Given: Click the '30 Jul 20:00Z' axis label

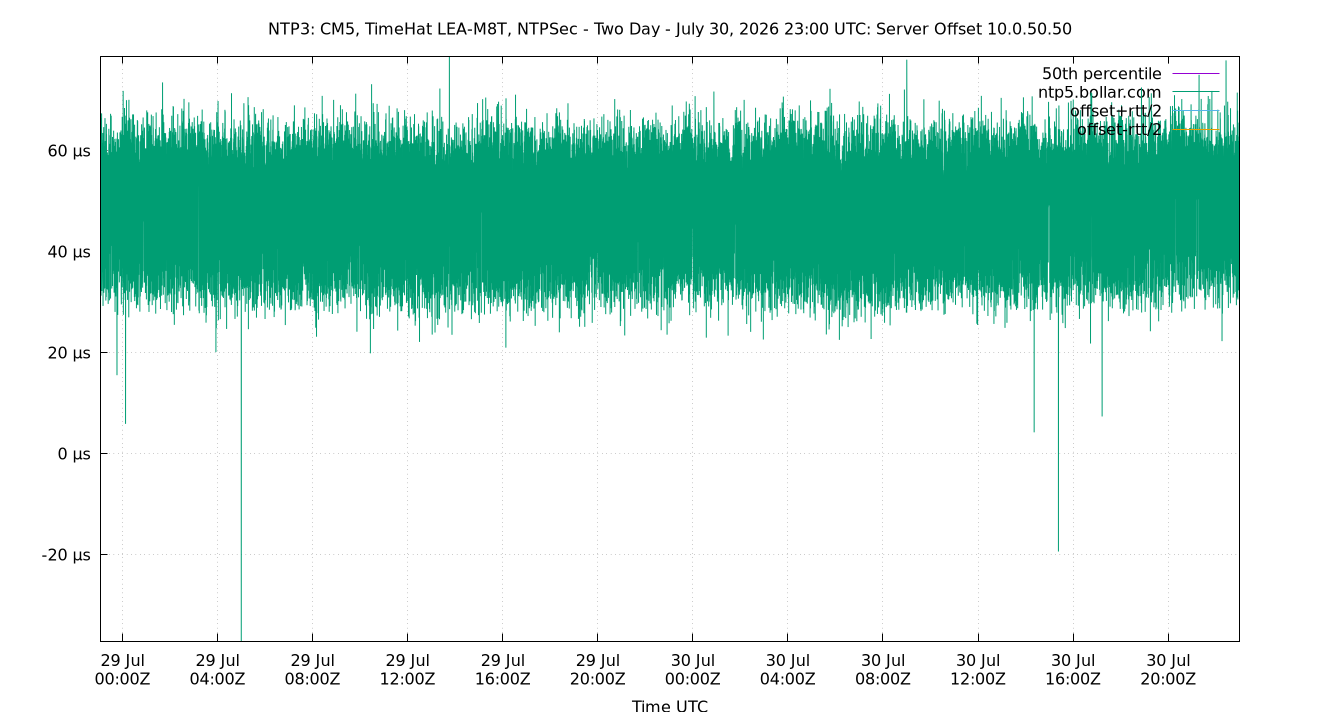Looking at the screenshot, I should [x=1168, y=669].
